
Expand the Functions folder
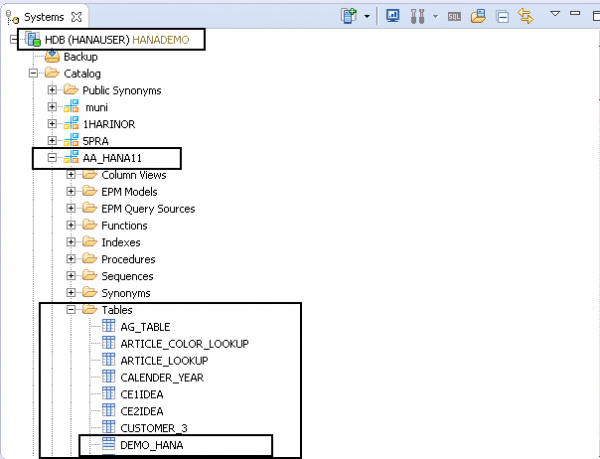pos(71,225)
